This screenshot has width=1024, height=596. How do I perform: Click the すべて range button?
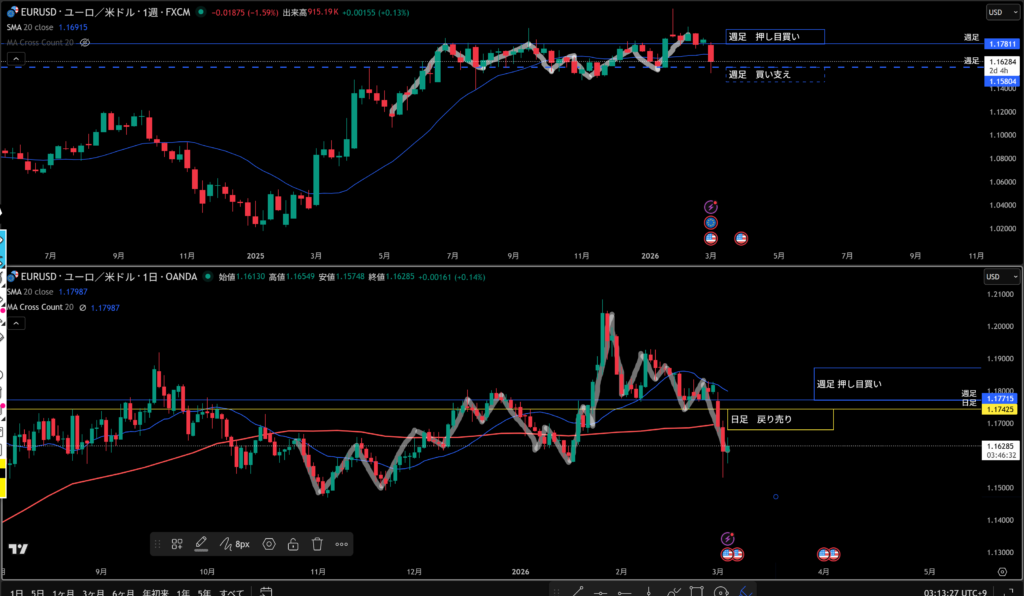pyautogui.click(x=231, y=590)
